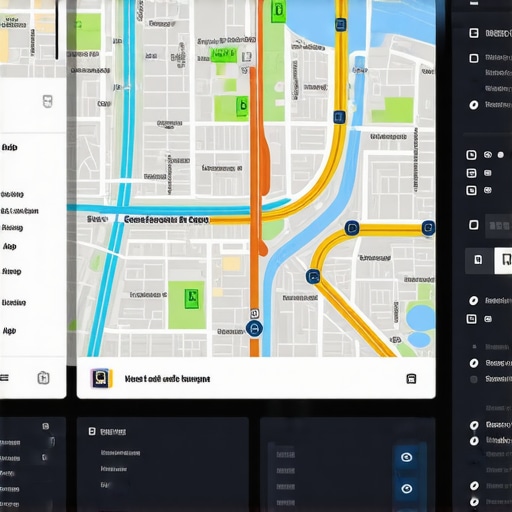
Task: Toggle the upper eye icon in the bottom-right dark panel
Action: (406, 457)
